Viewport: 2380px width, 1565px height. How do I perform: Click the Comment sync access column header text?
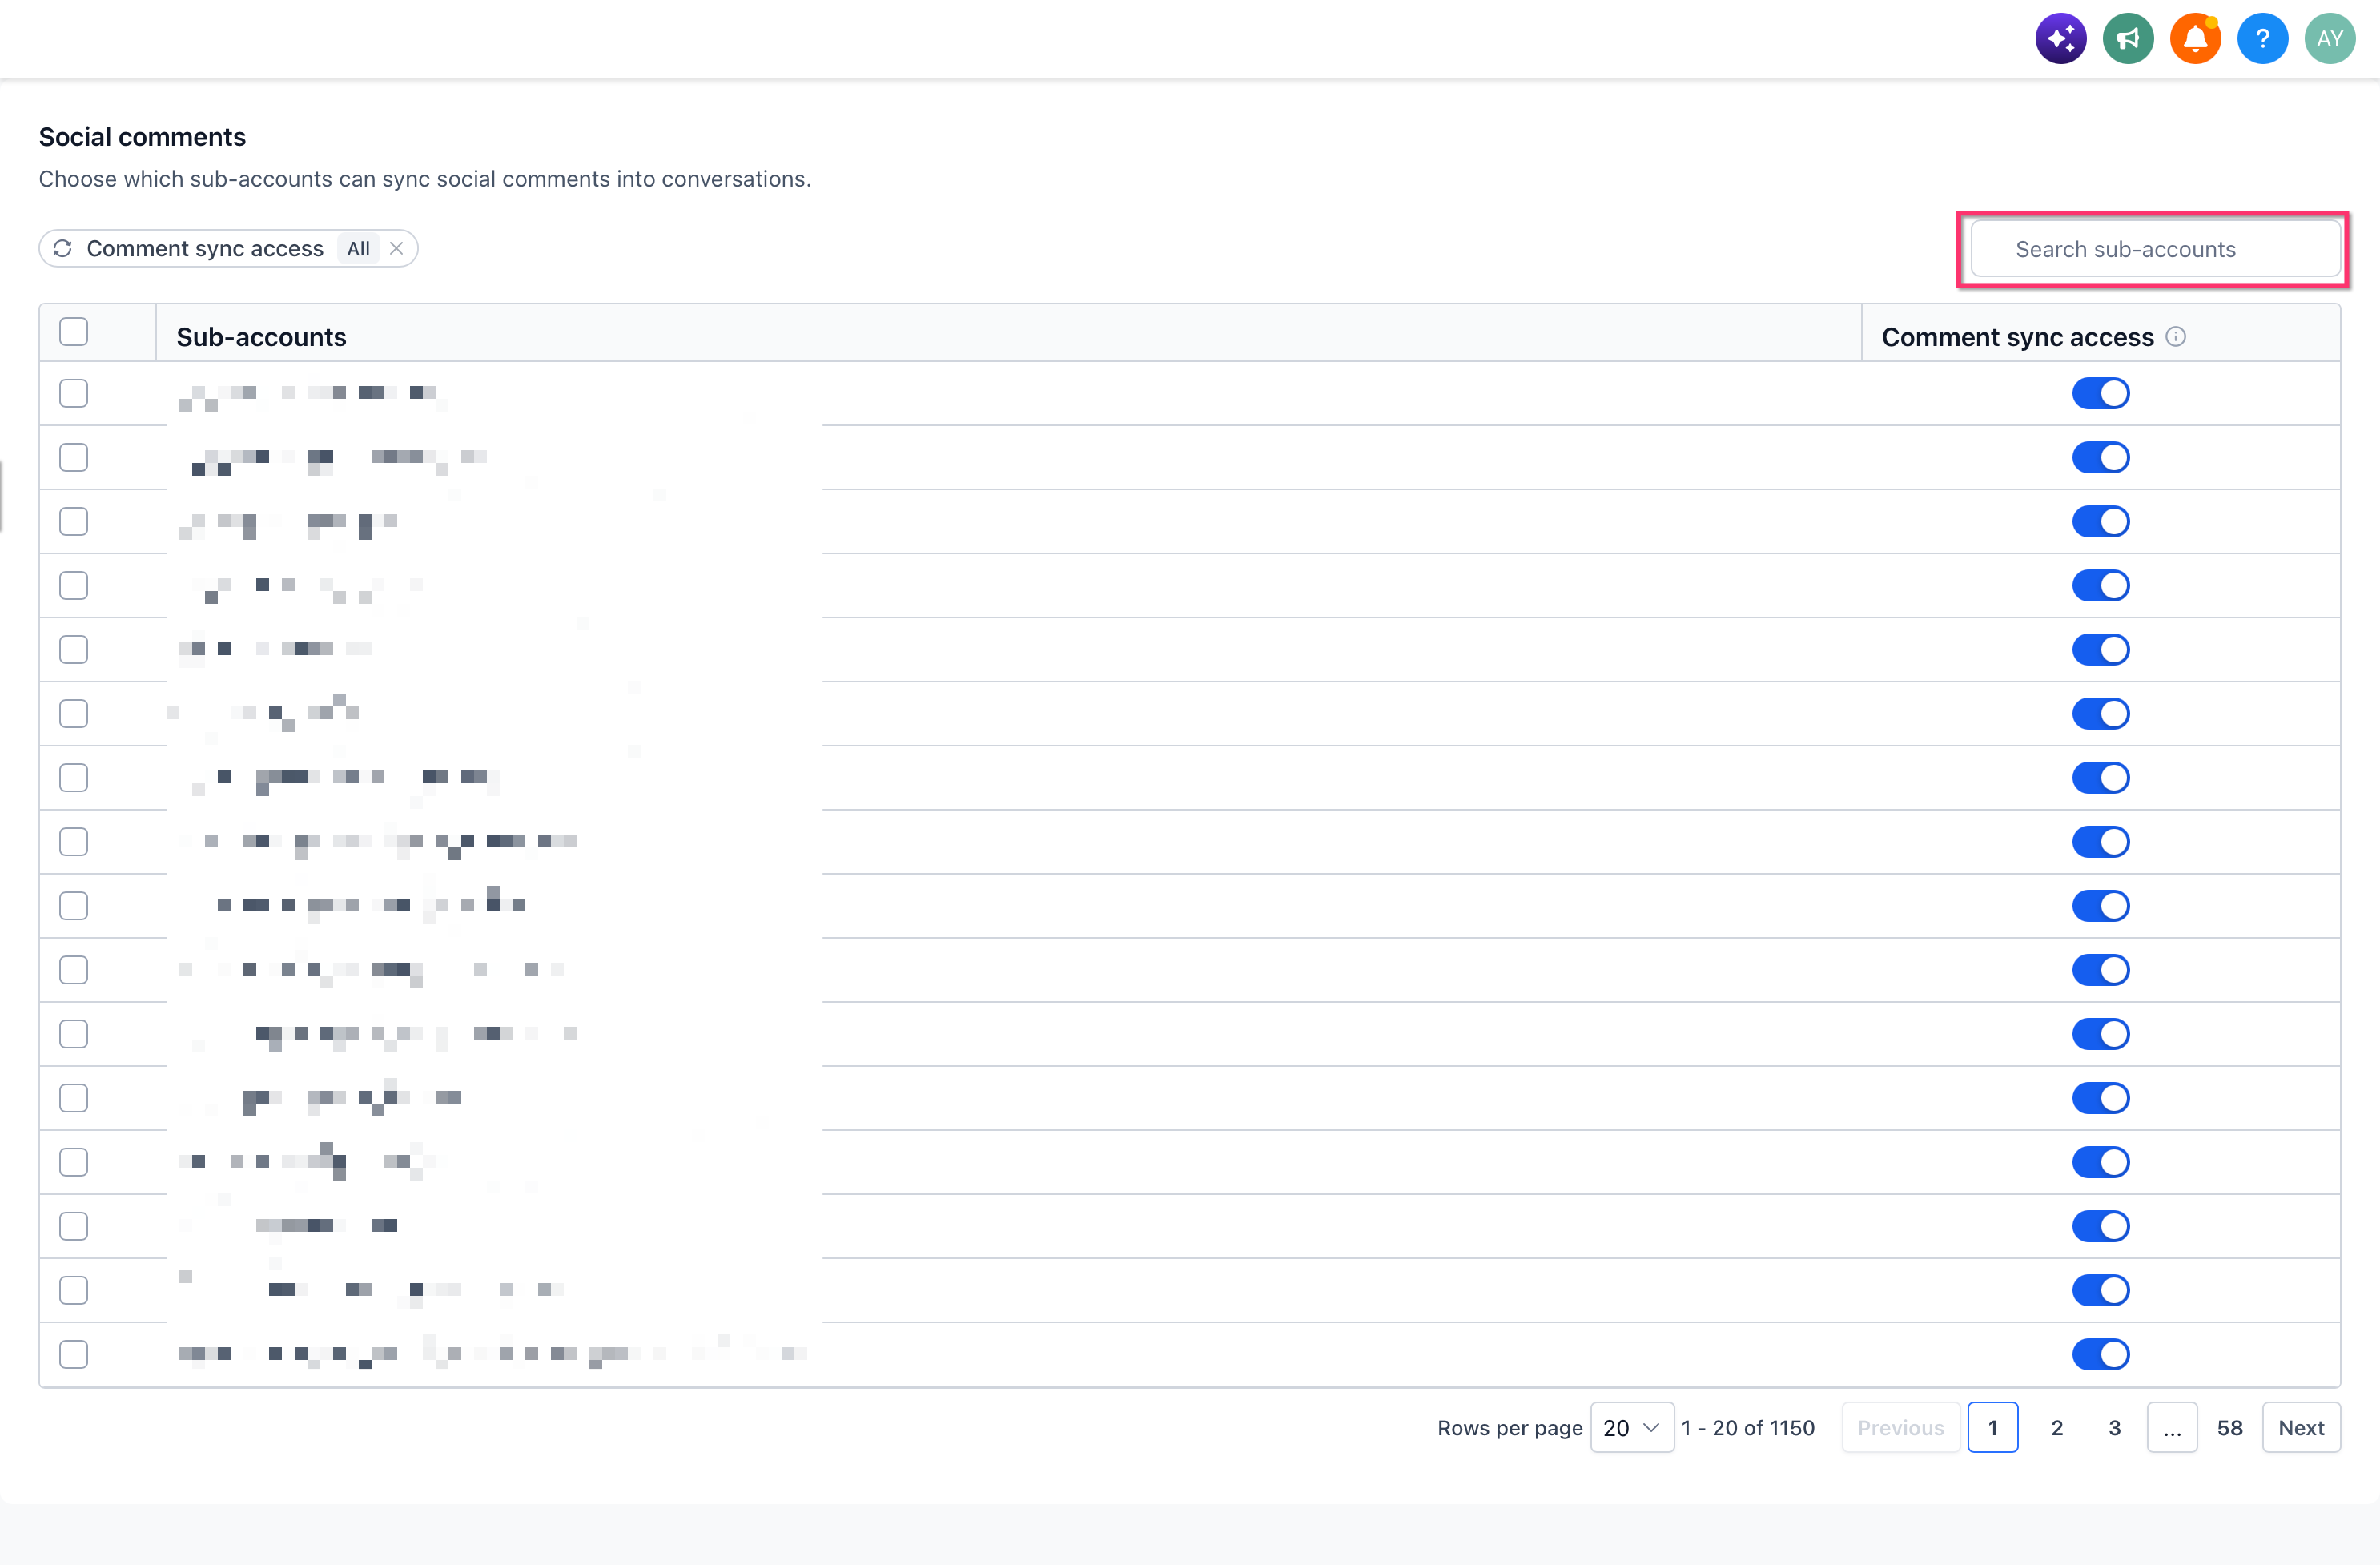point(2017,337)
